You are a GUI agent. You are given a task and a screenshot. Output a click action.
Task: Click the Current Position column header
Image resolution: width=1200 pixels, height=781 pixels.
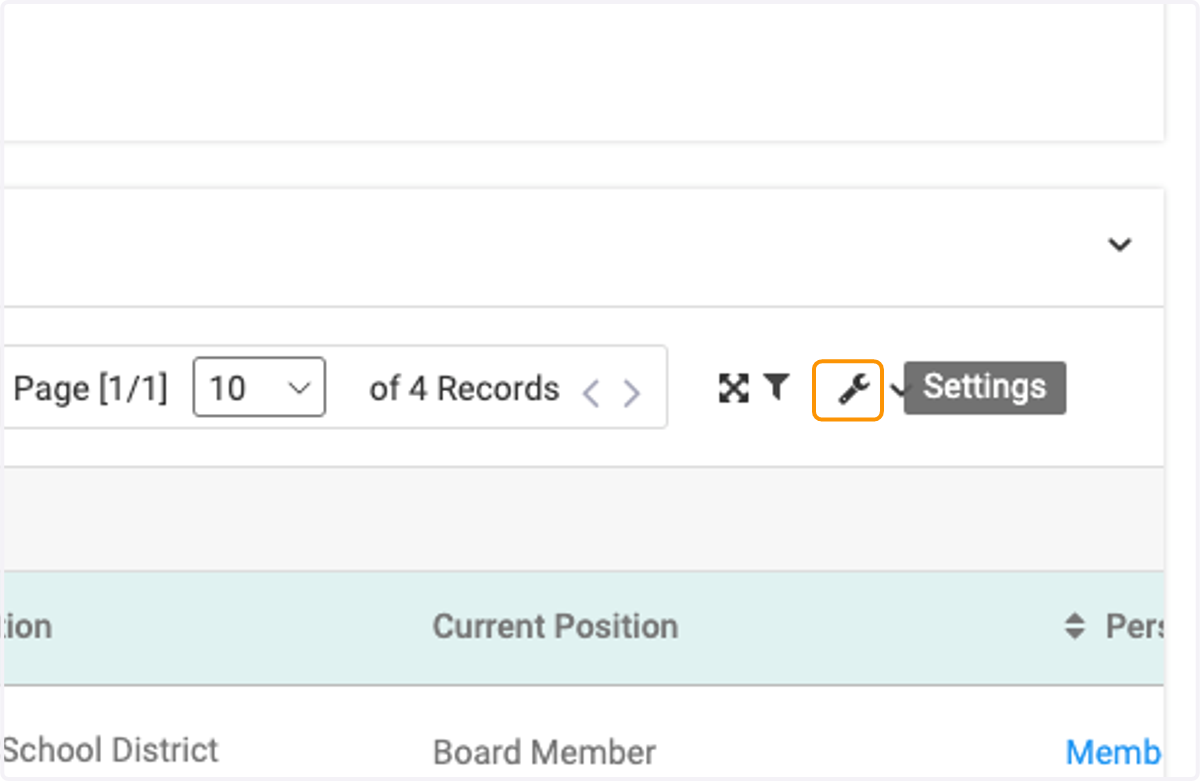[x=555, y=627]
